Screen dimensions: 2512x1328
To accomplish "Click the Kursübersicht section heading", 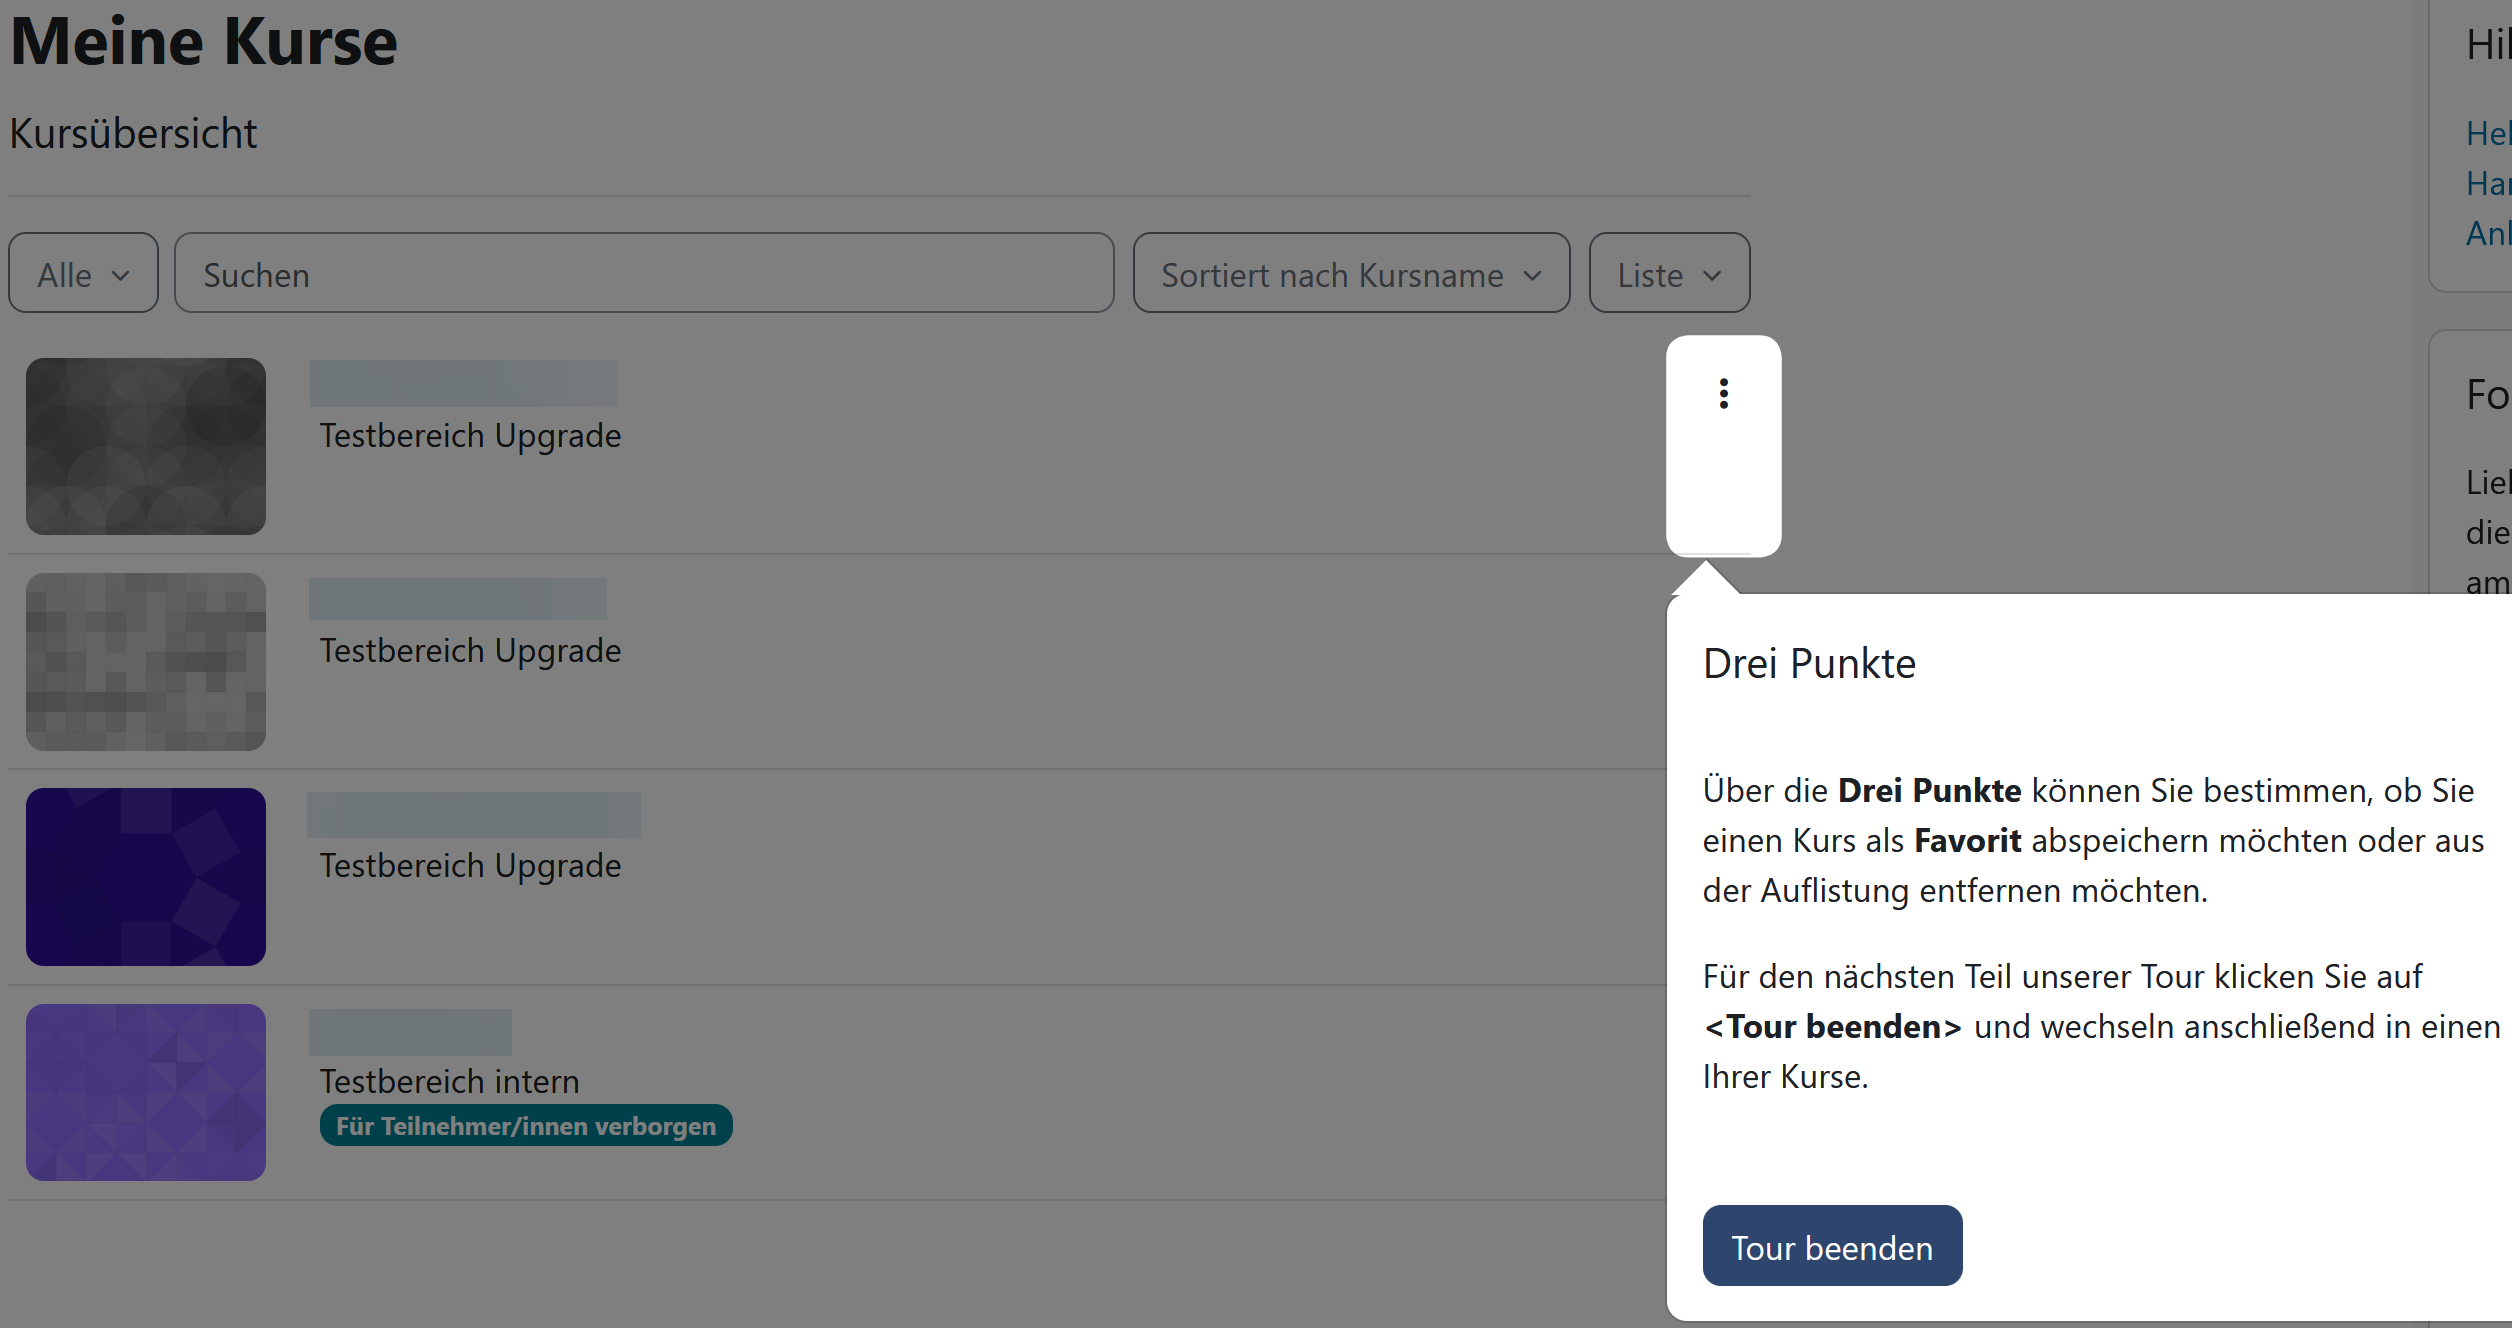I will point(133,134).
